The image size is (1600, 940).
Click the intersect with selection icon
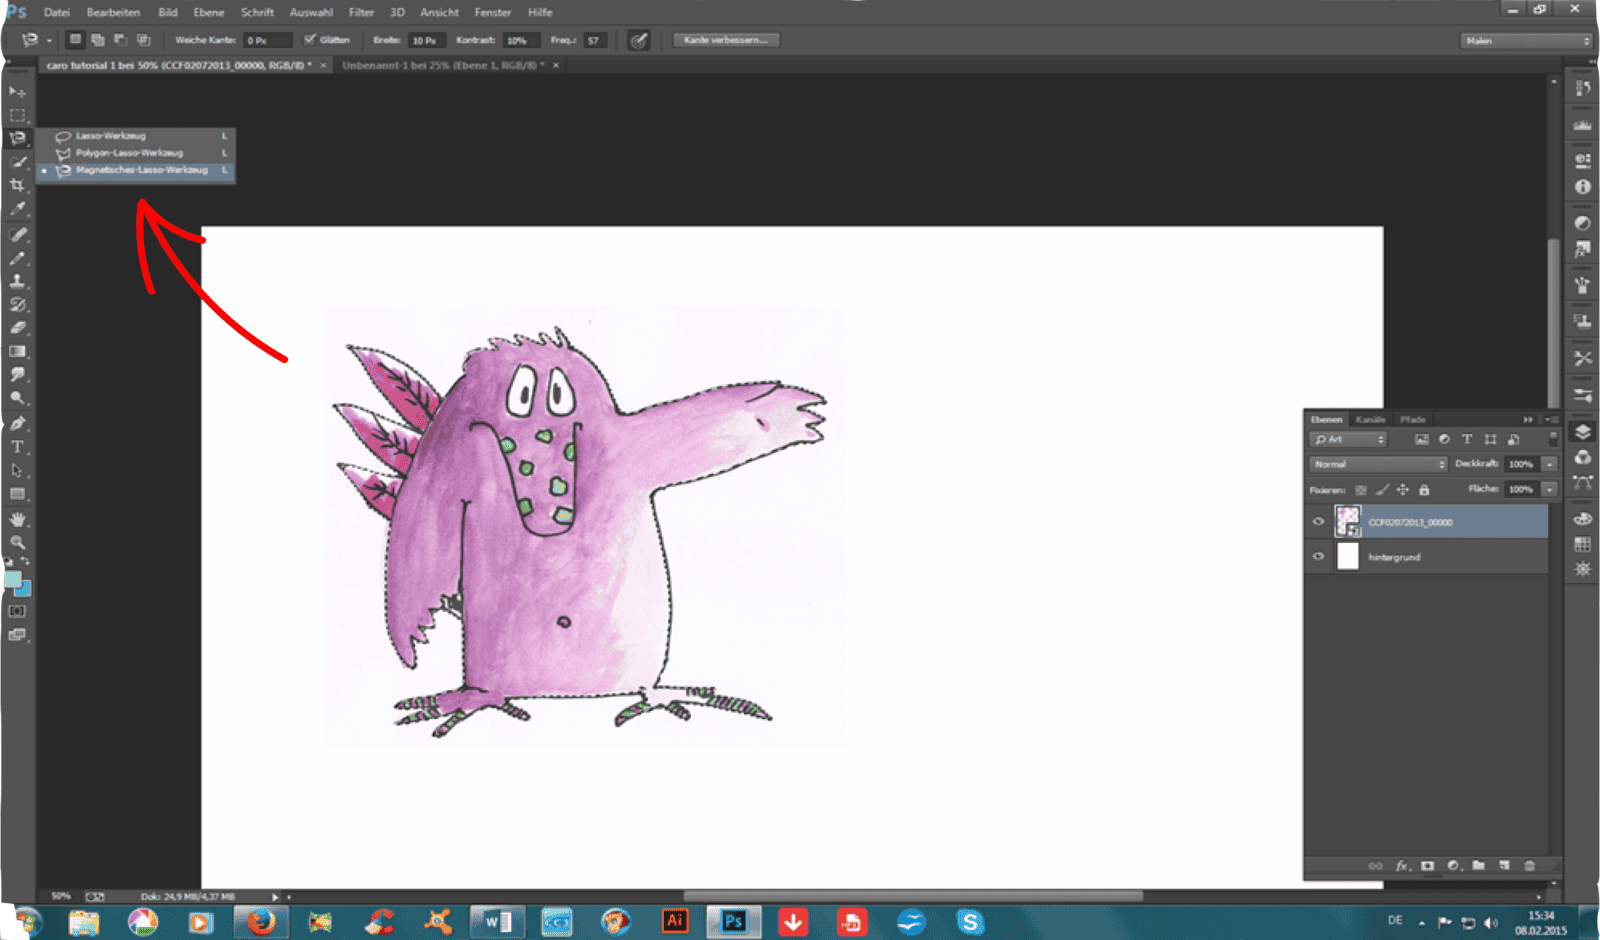click(143, 40)
